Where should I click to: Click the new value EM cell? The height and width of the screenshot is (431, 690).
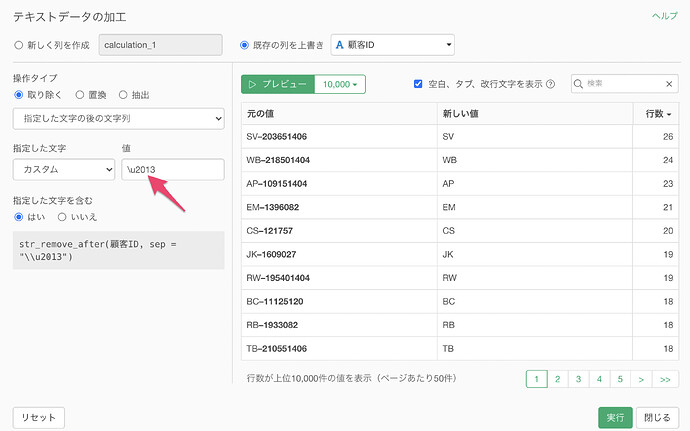coord(535,207)
